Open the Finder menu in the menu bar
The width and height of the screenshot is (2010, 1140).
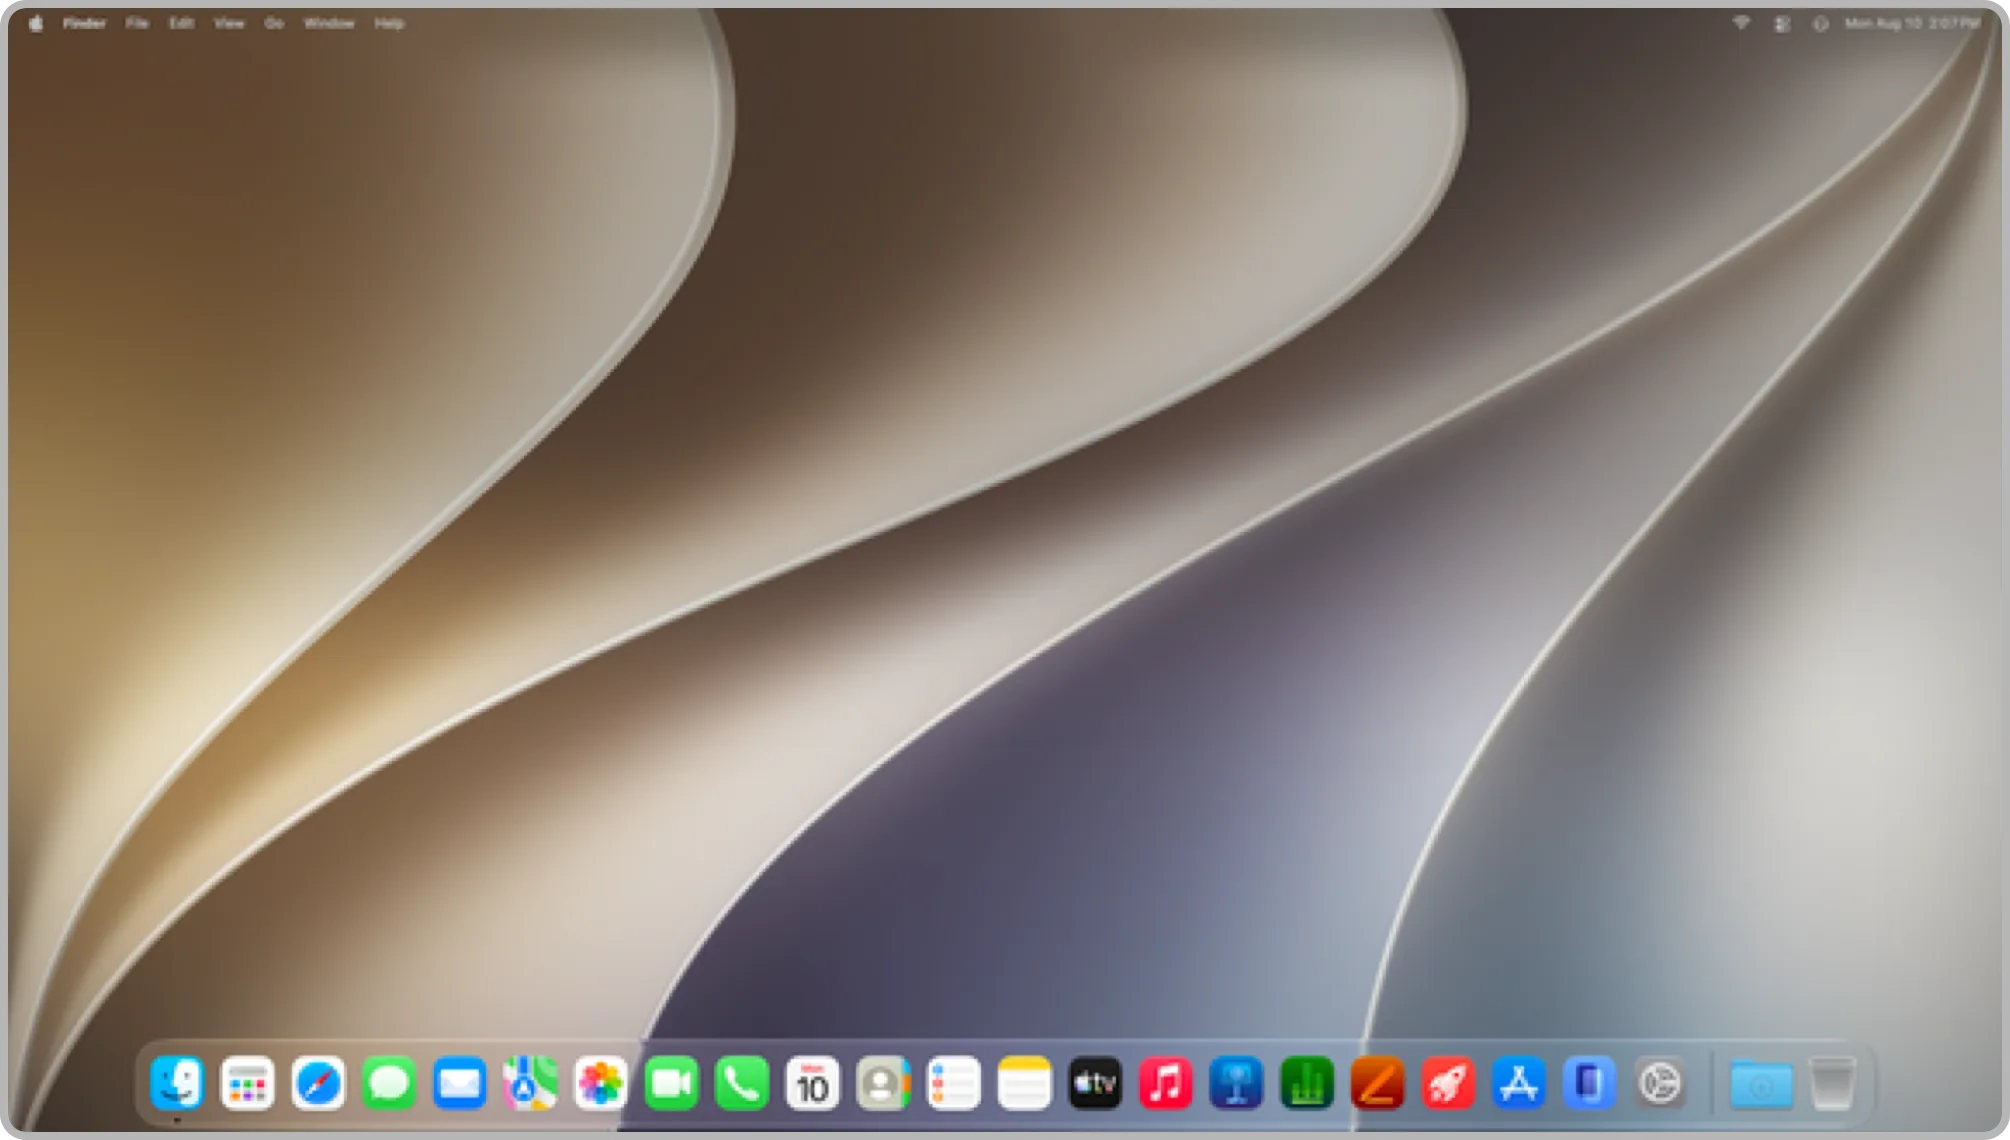point(84,23)
